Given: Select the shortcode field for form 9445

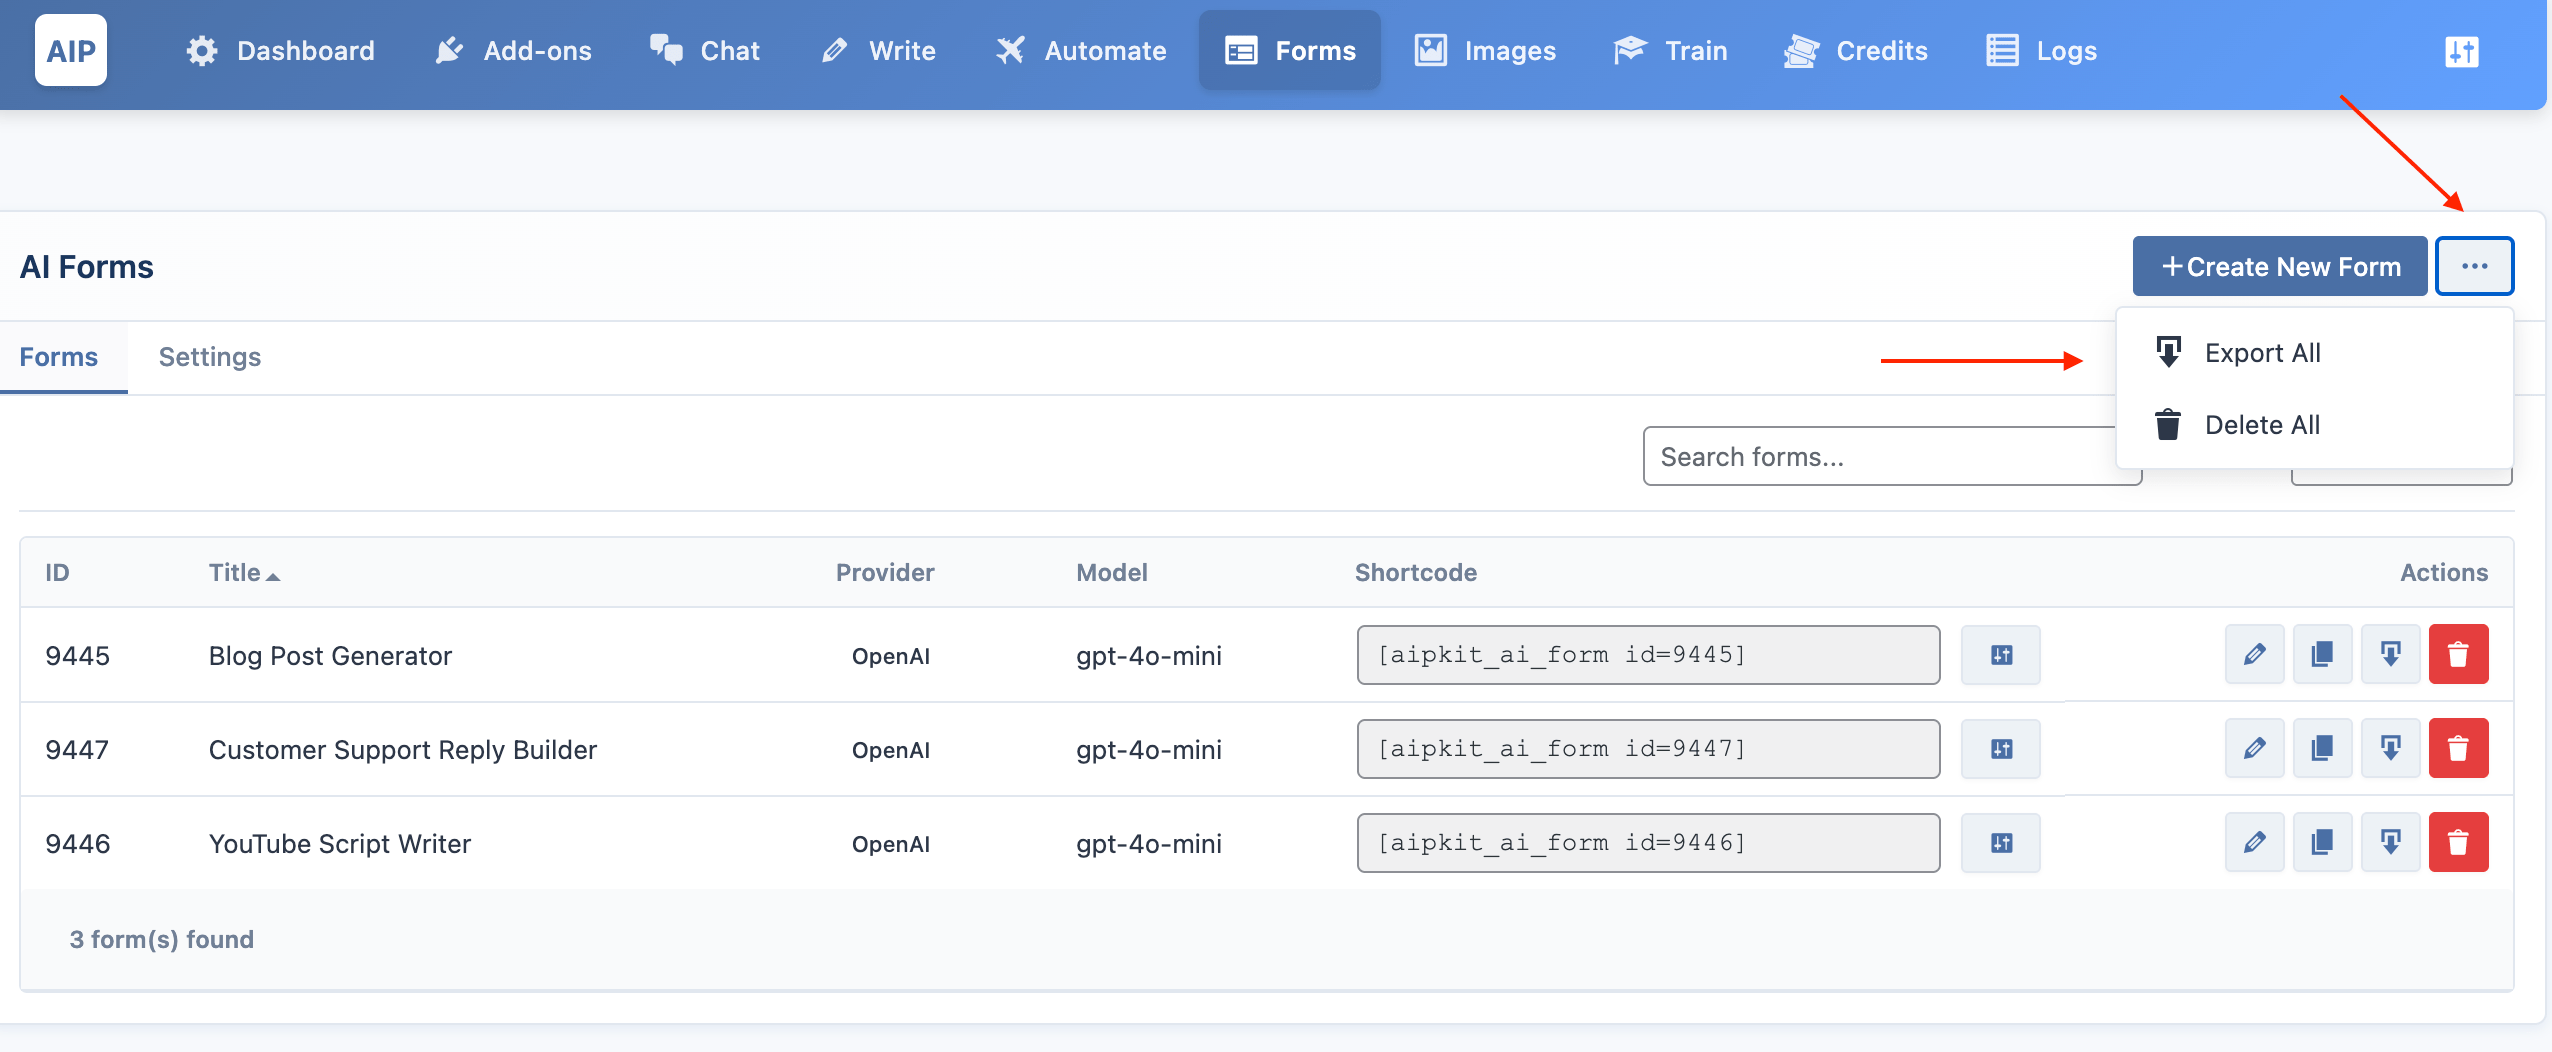Looking at the screenshot, I should (1648, 655).
